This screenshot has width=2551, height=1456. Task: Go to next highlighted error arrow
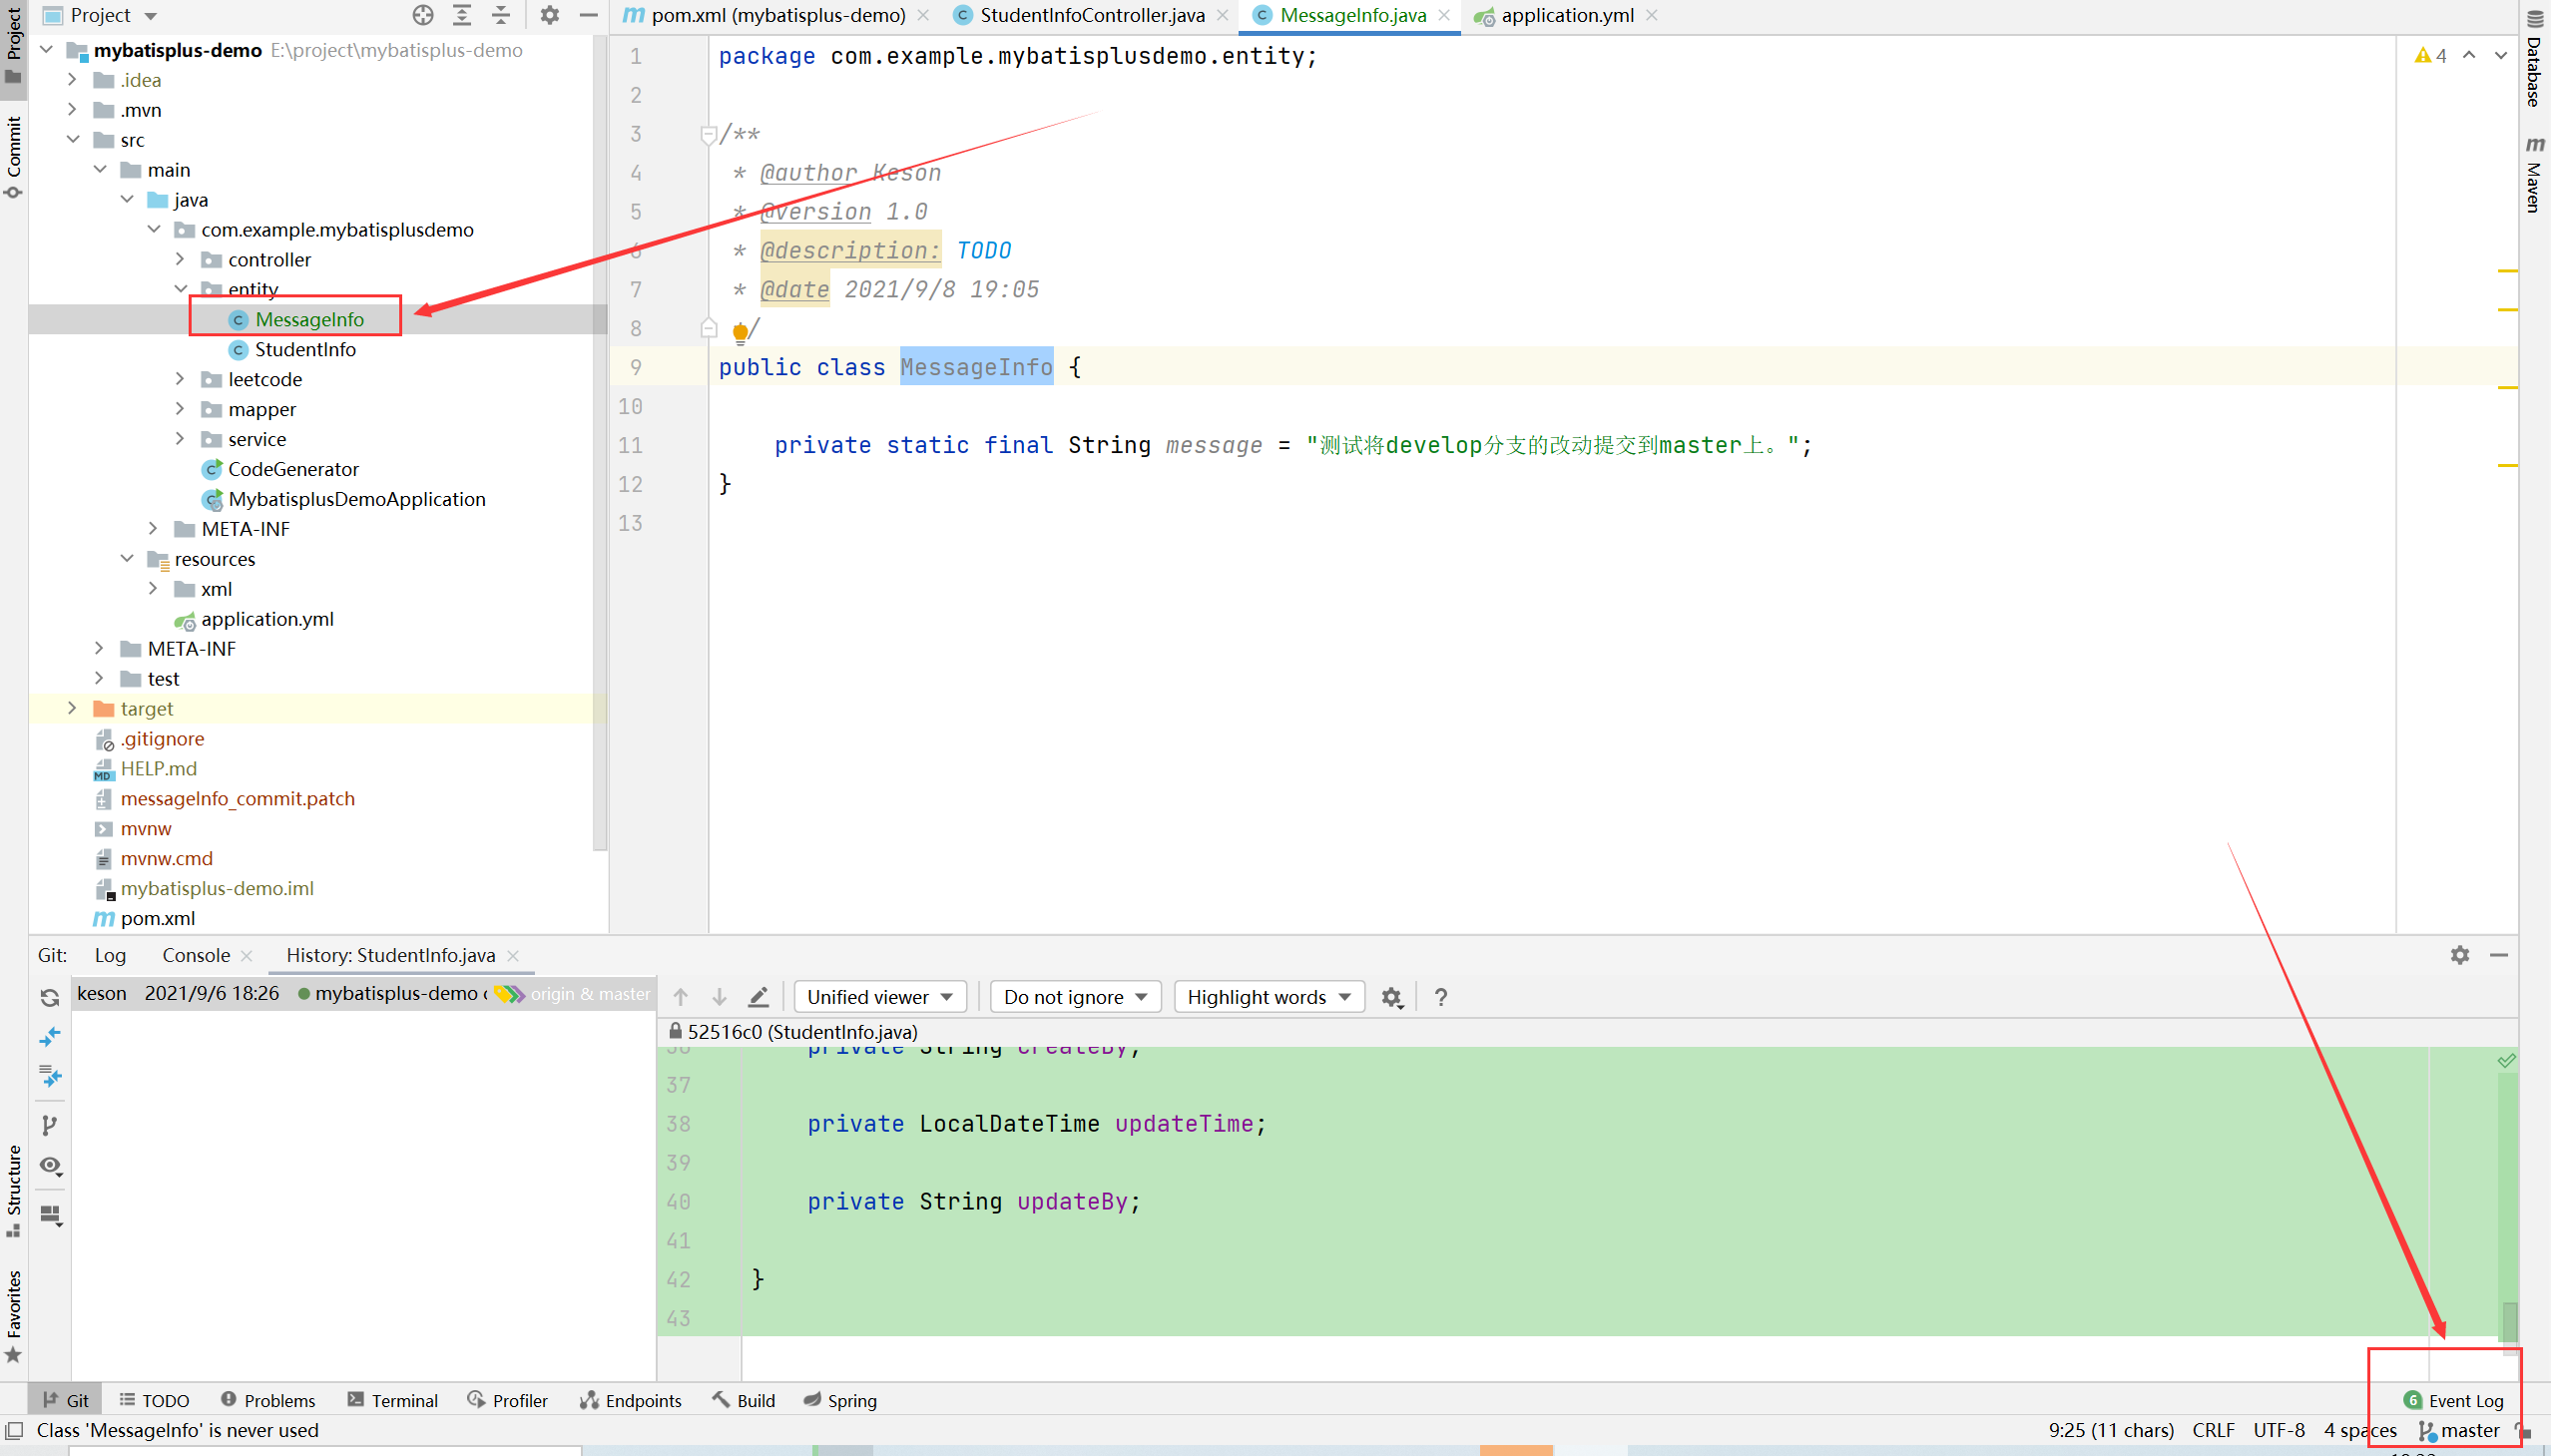coord(2501,56)
